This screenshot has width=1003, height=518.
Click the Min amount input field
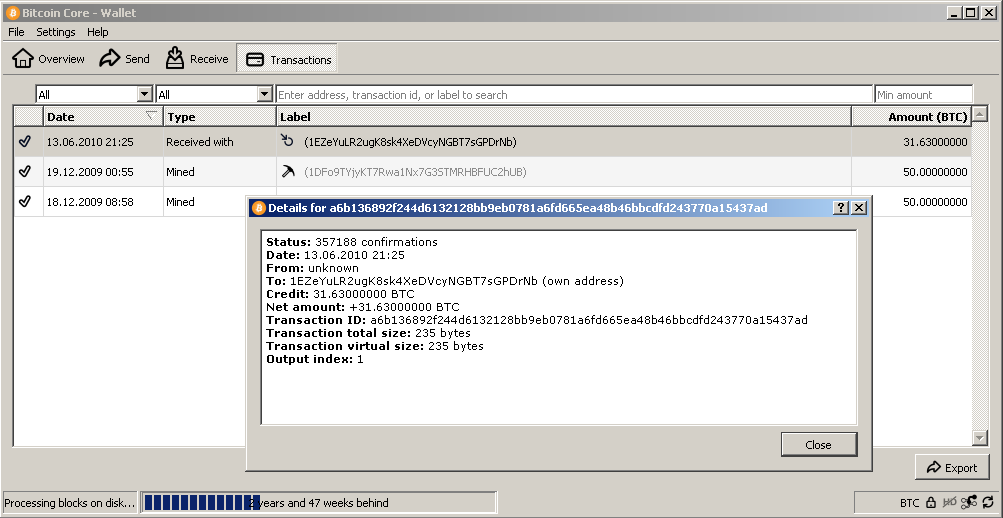[x=924, y=95]
